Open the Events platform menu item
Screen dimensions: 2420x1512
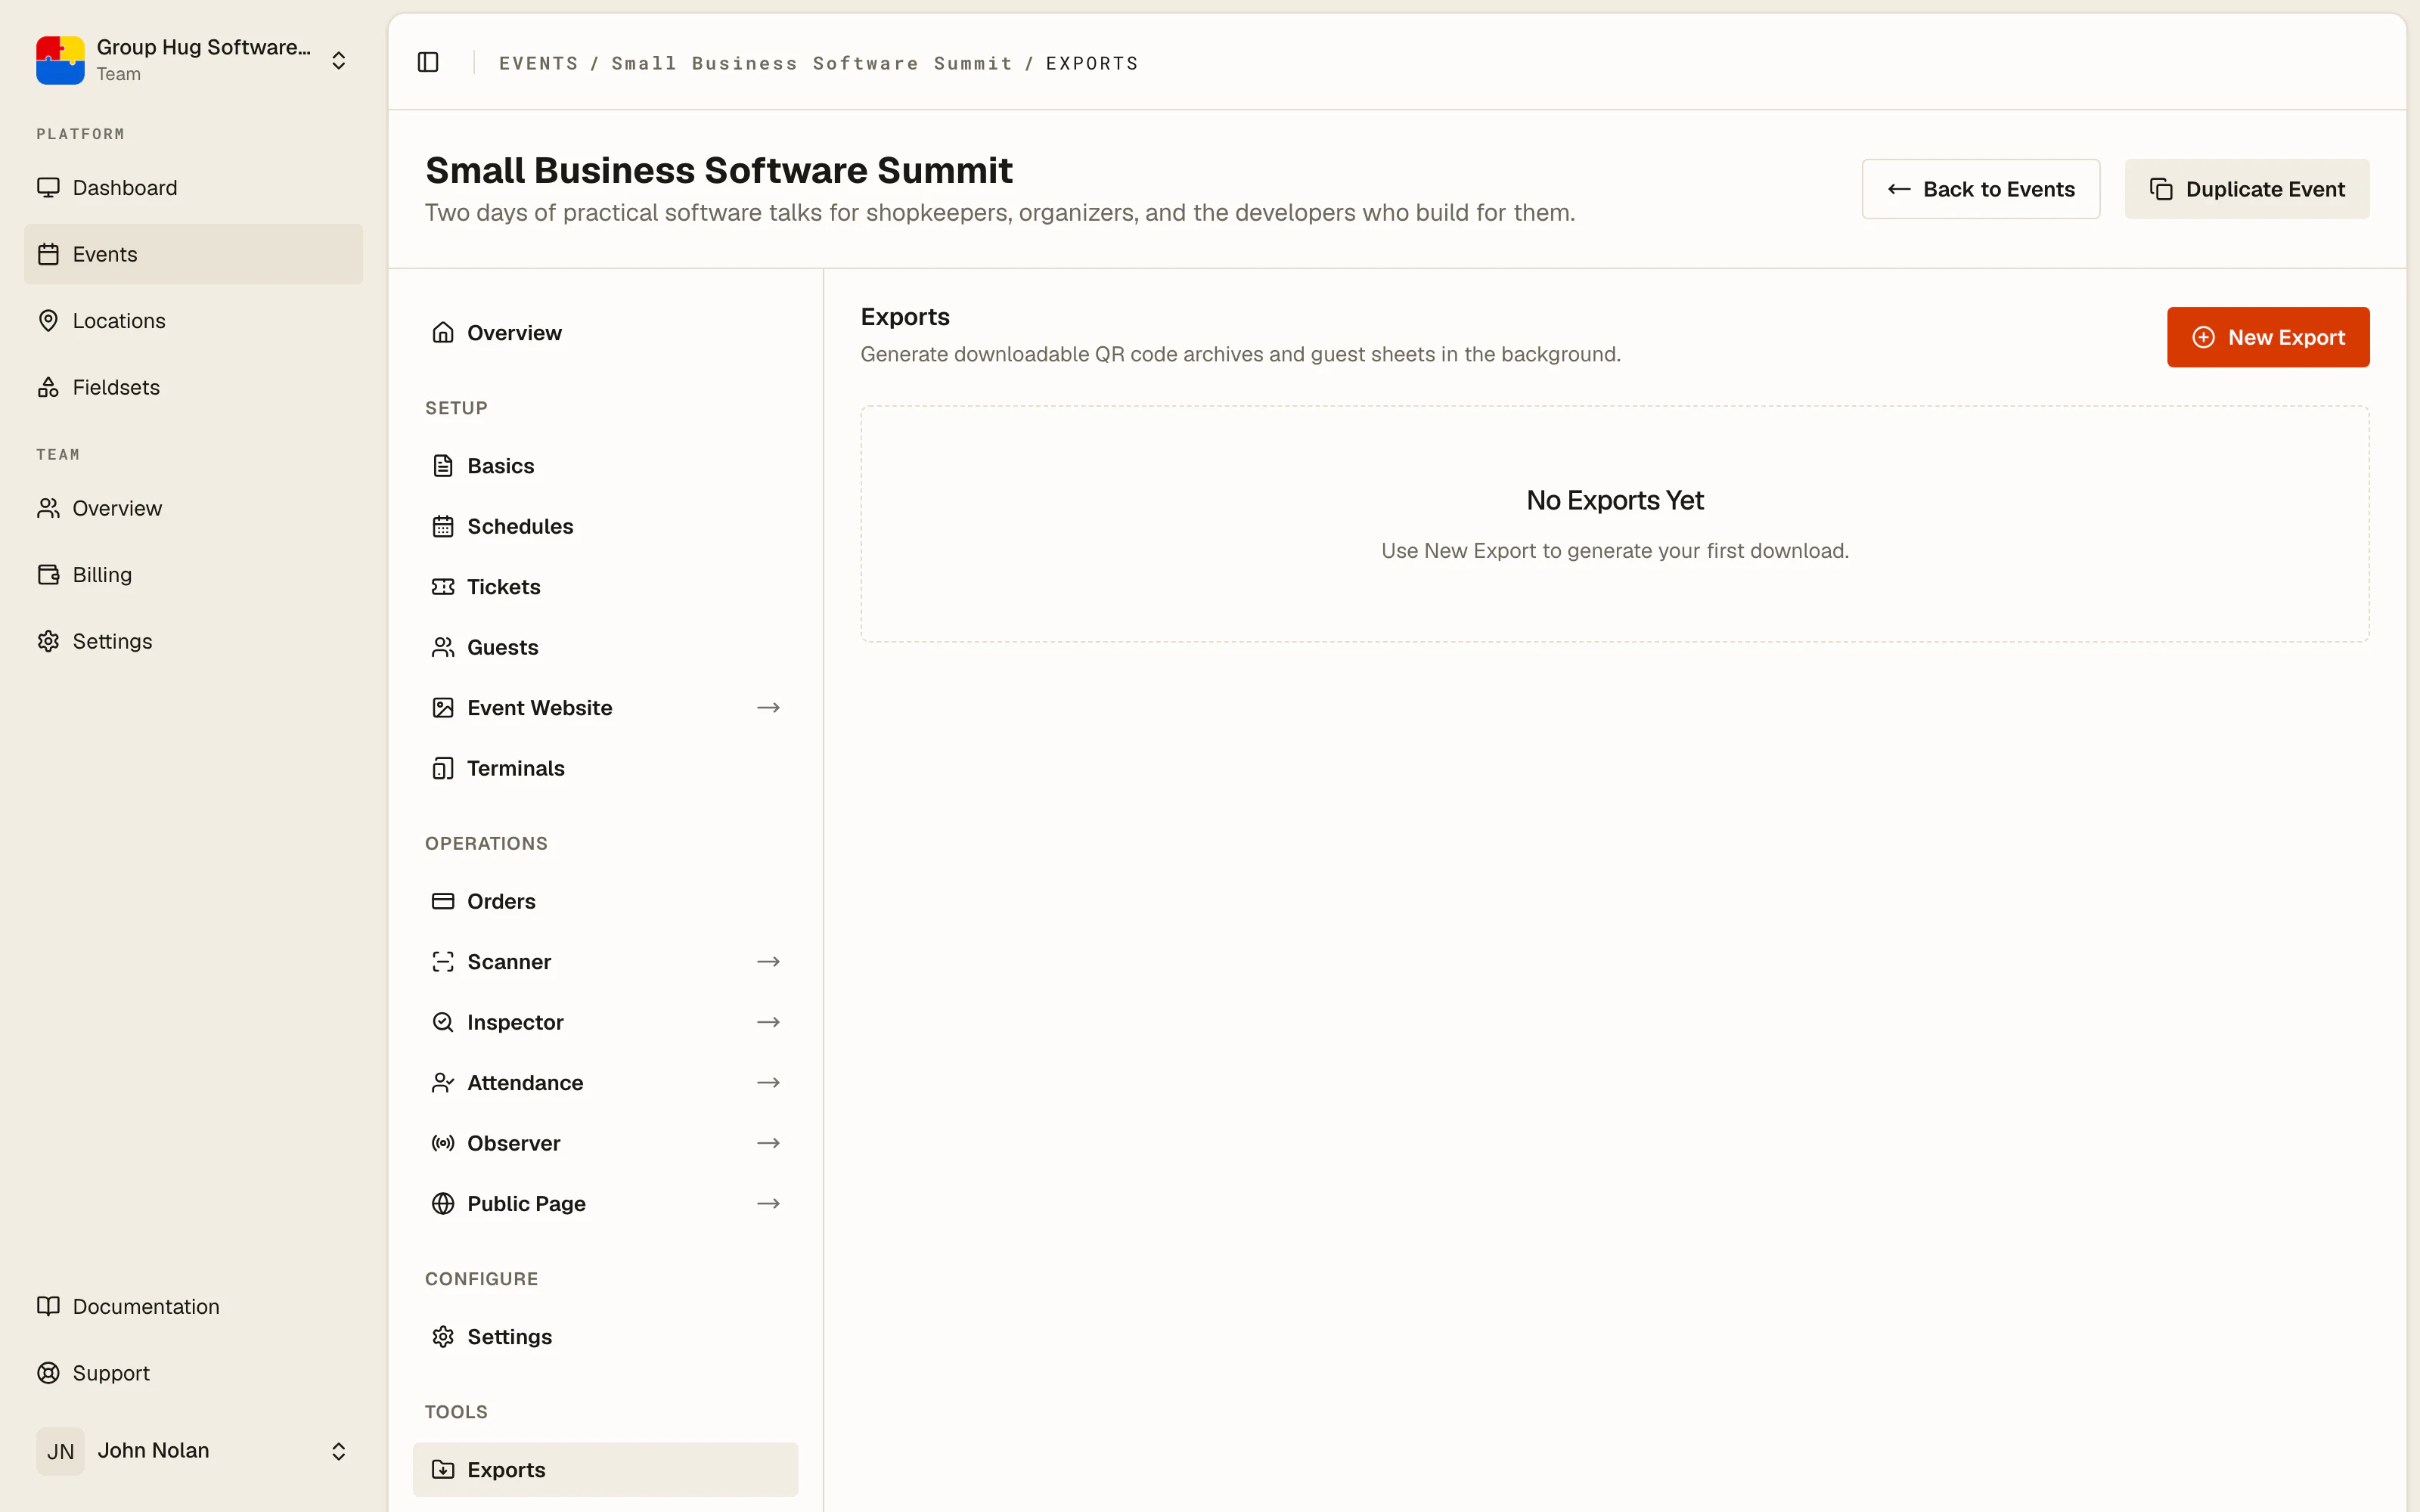[193, 254]
